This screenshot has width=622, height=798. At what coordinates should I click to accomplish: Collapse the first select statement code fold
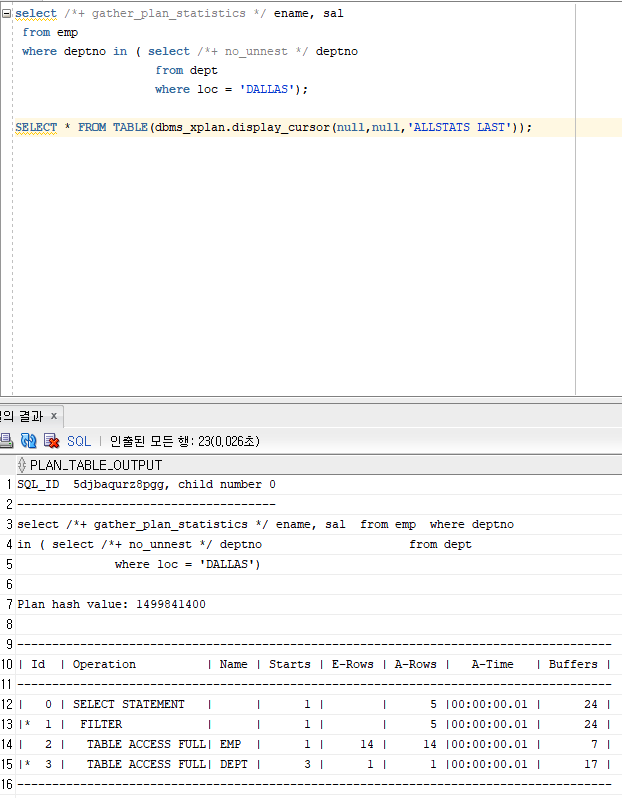[x=6, y=14]
